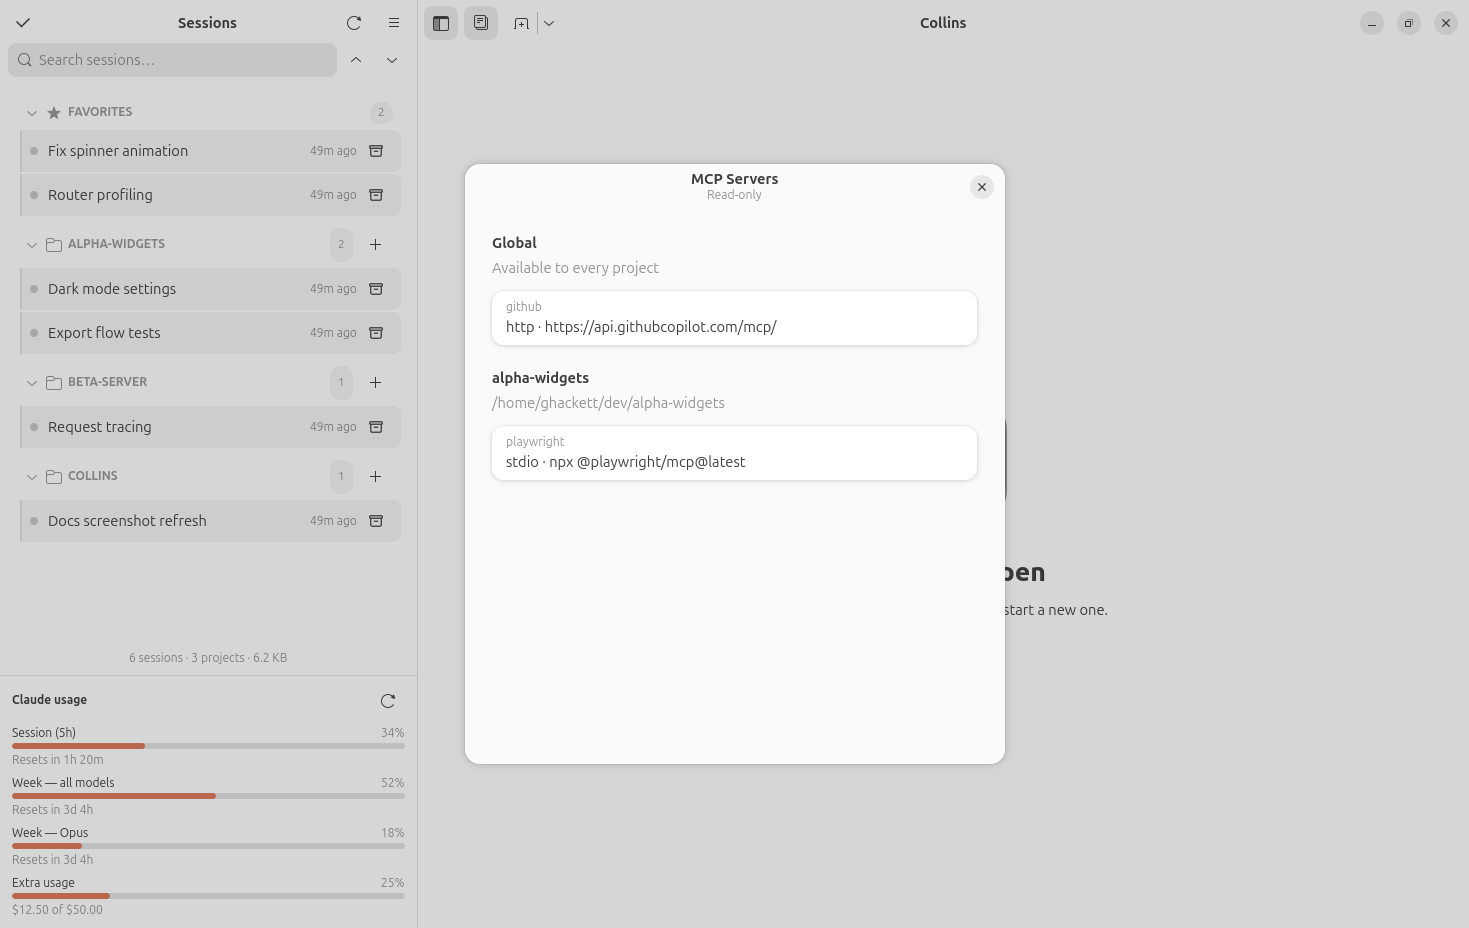
Task: Click the "Available to every project" text
Action: 575,268
